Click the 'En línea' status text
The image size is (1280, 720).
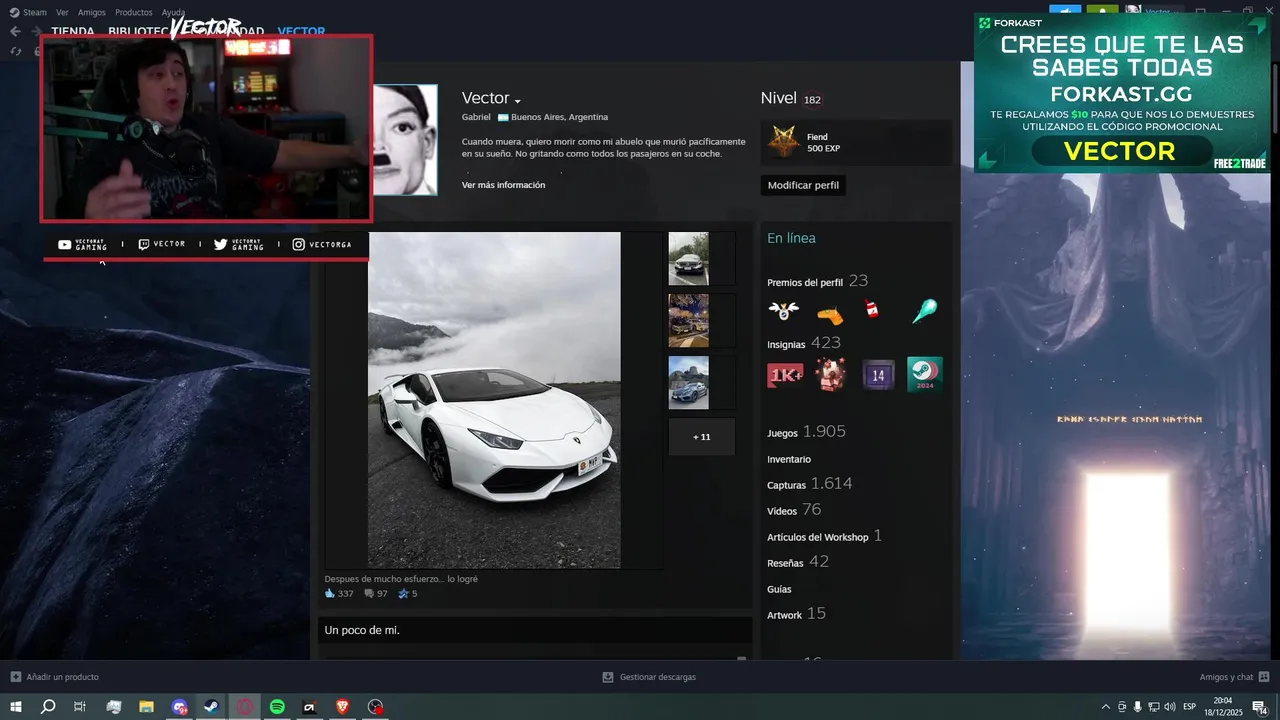click(791, 238)
